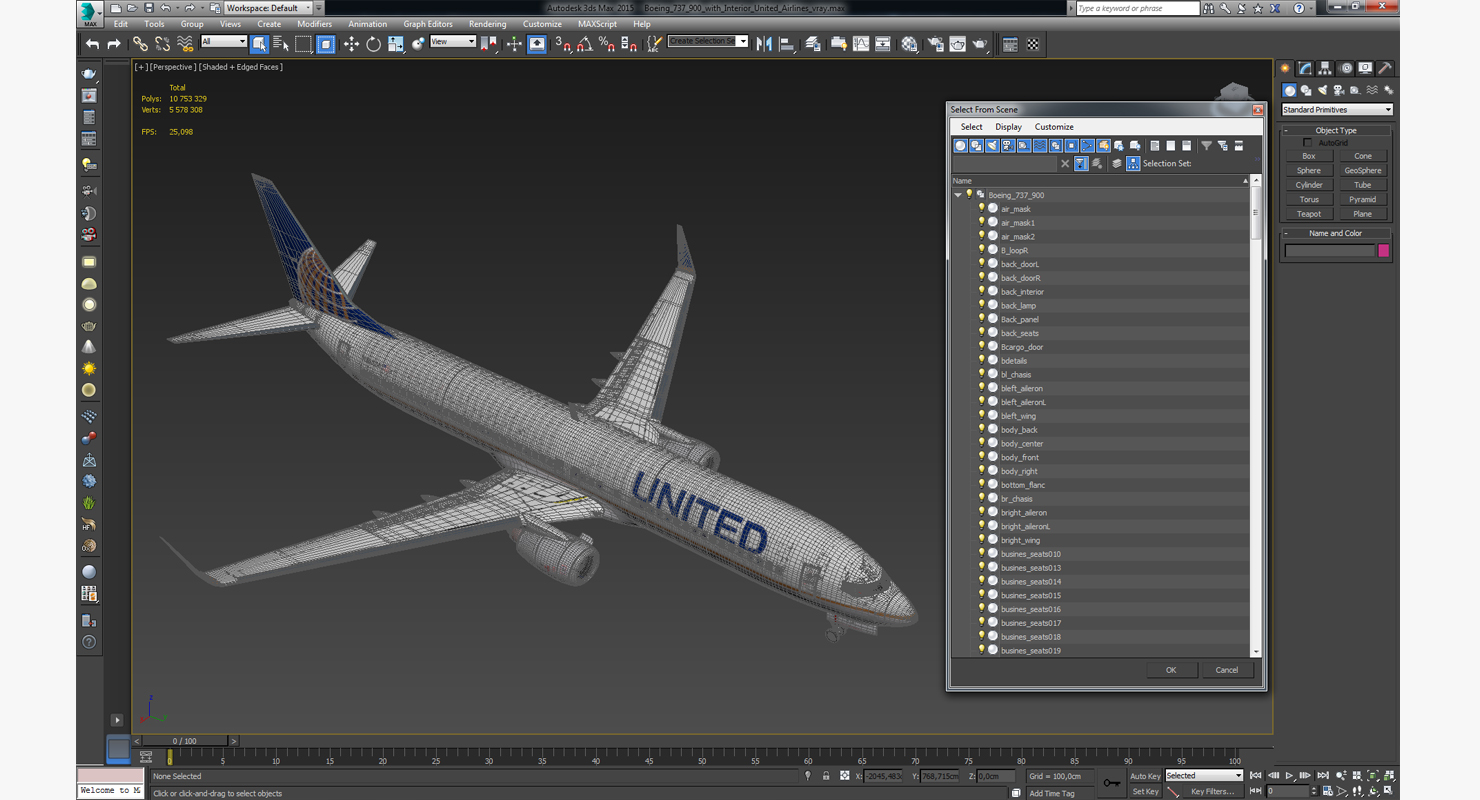
Task: Open the Material Editor
Action: tap(909, 44)
